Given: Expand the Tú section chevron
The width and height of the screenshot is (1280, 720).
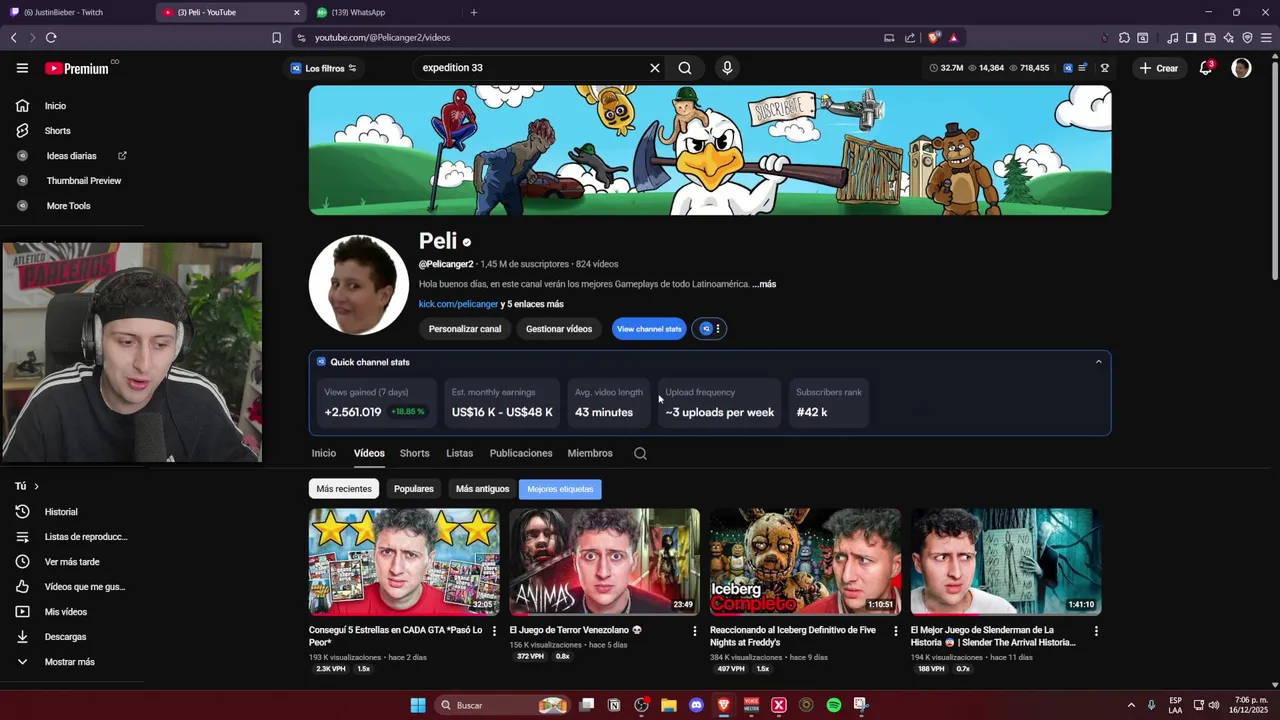Looking at the screenshot, I should point(36,486).
